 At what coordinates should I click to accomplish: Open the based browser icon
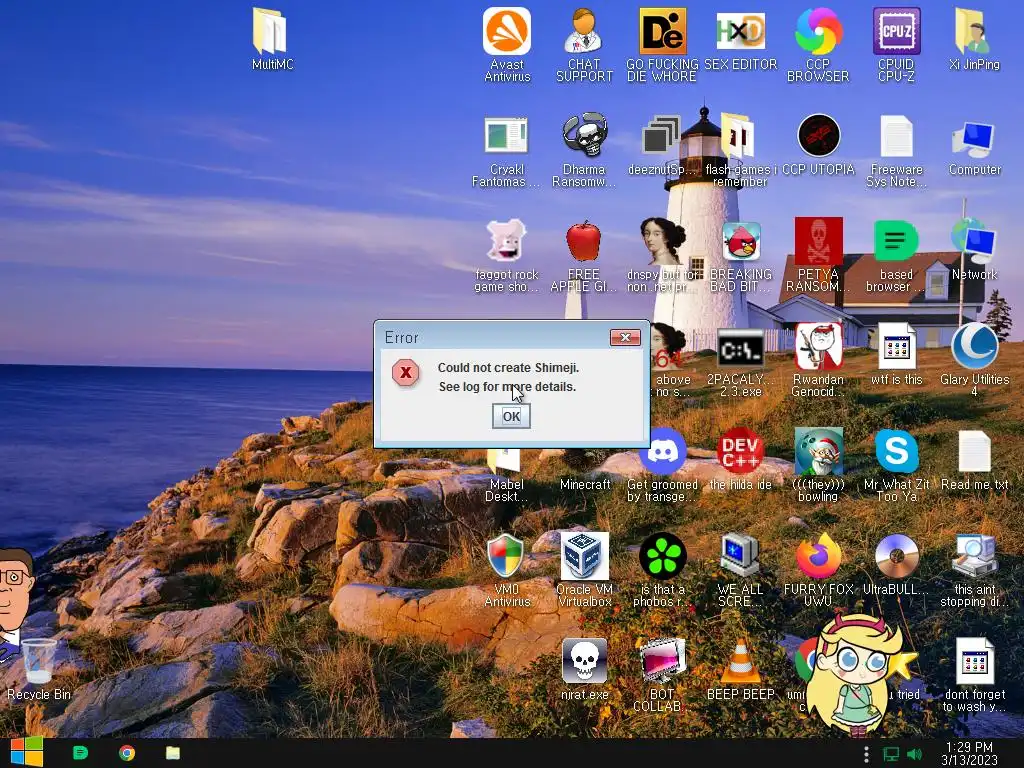coord(896,256)
